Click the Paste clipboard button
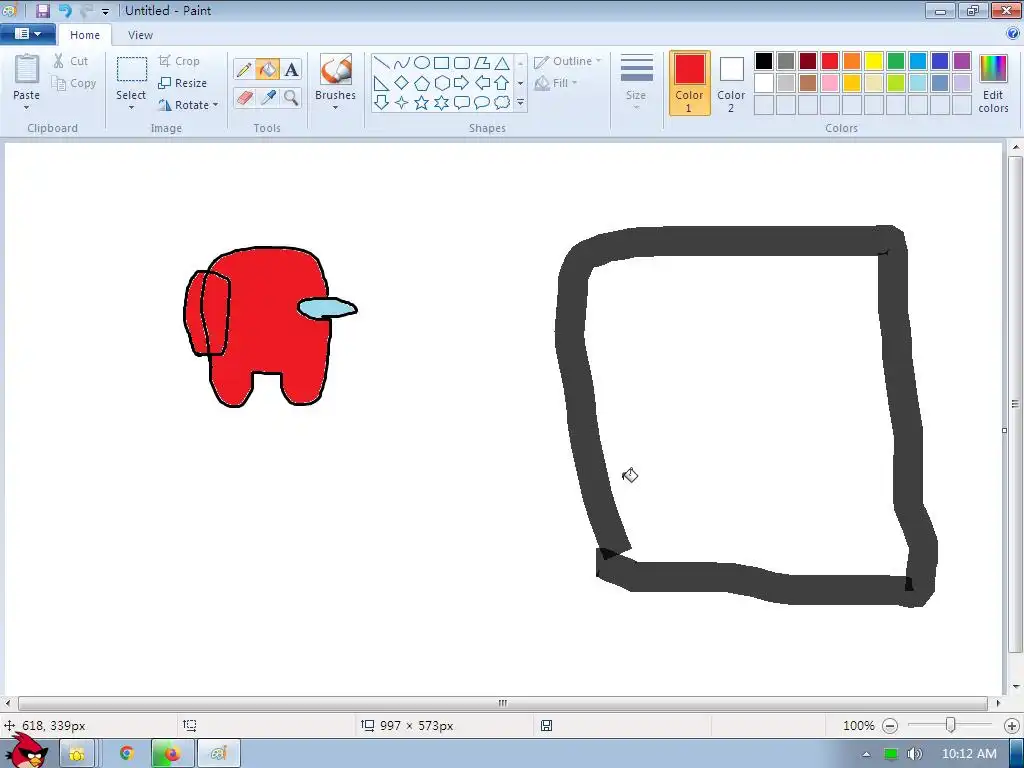 27,71
